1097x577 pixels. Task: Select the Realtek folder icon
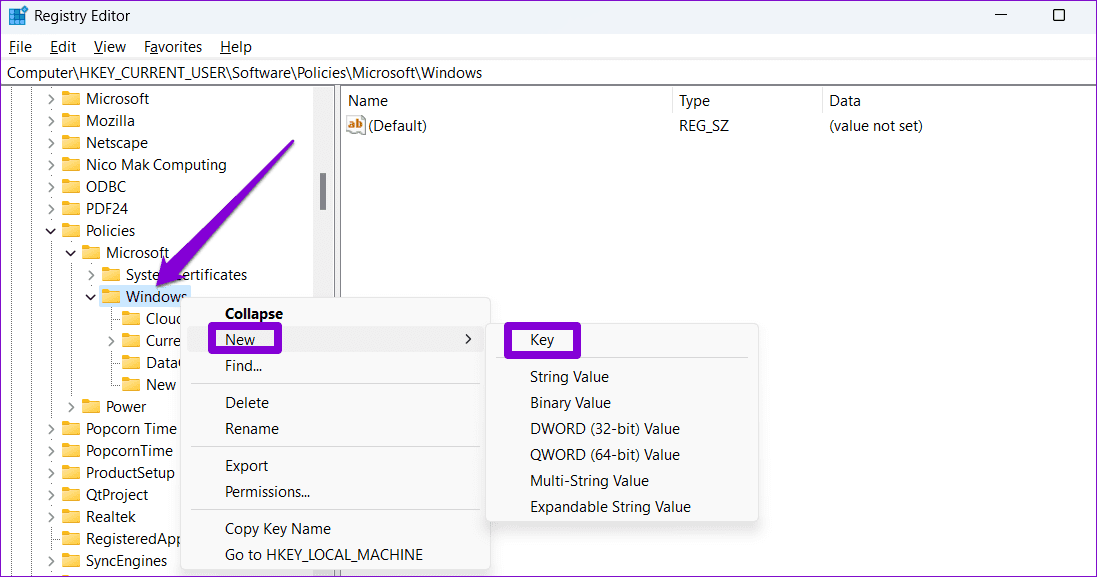pyautogui.click(x=71, y=517)
